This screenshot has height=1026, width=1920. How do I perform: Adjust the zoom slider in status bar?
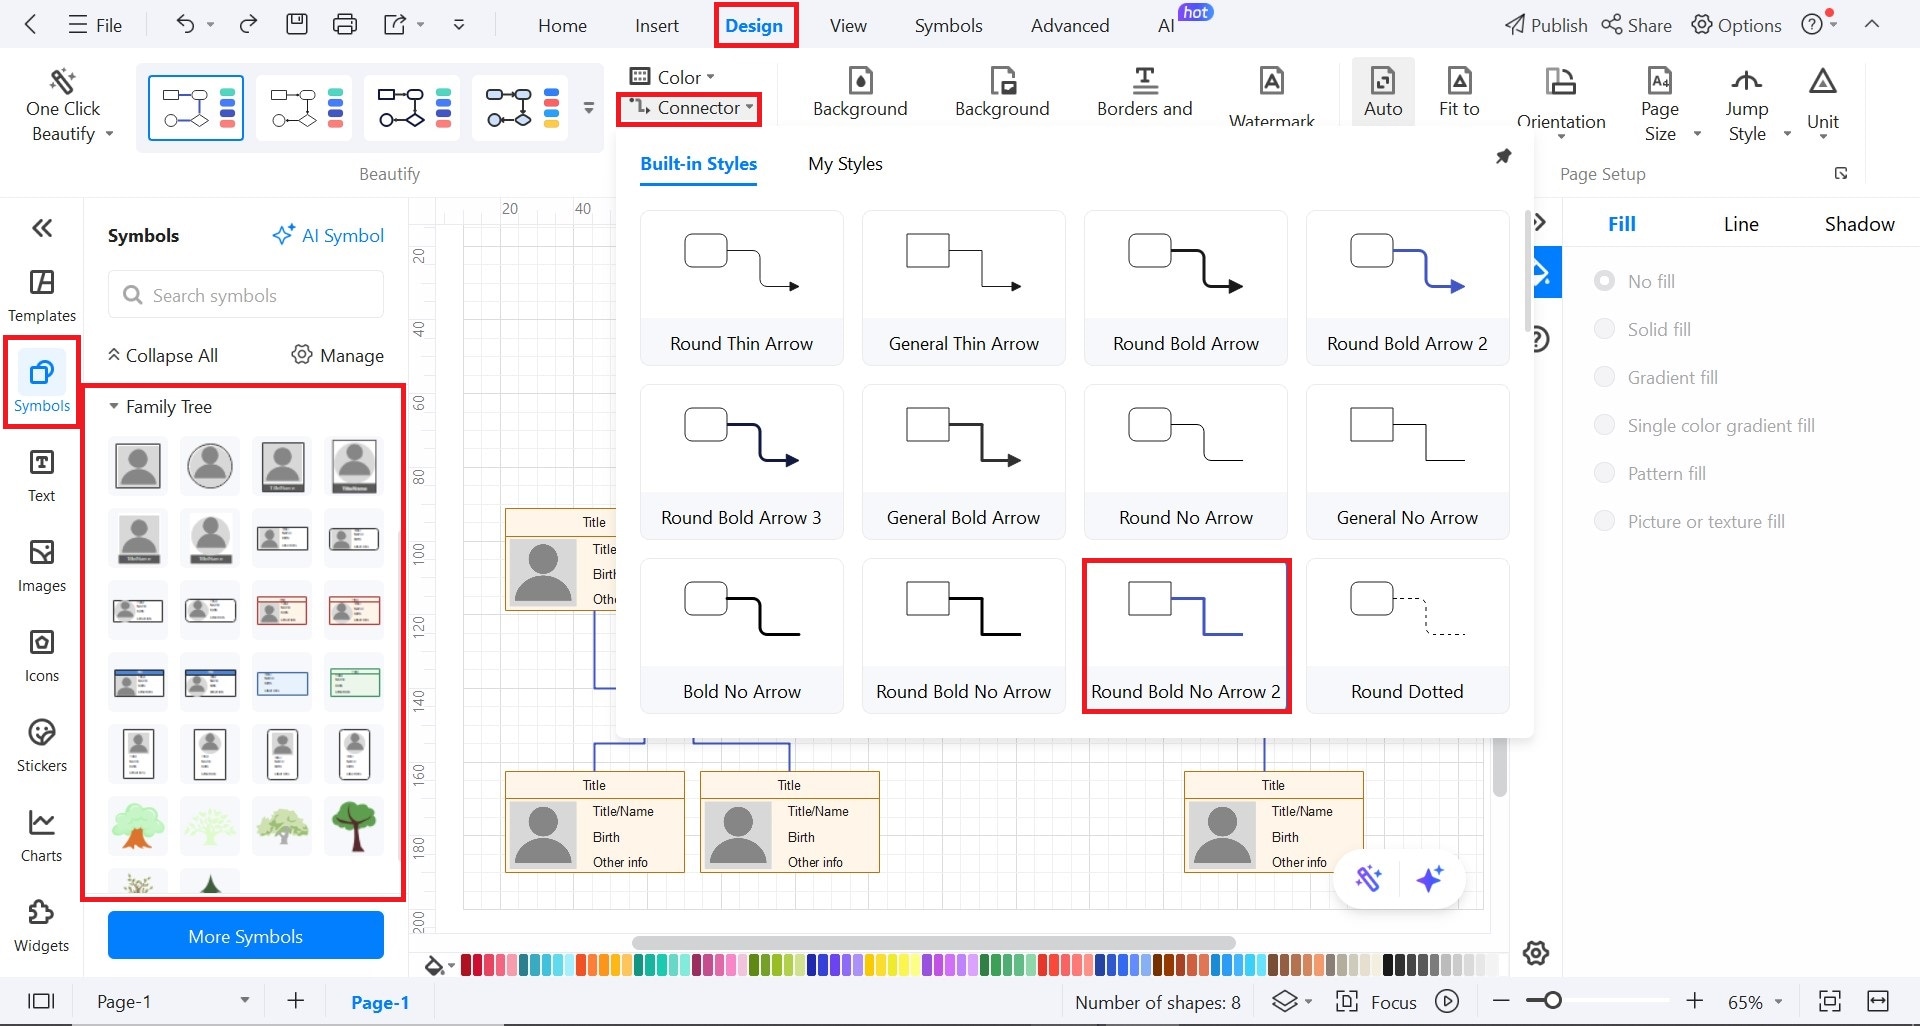click(1551, 1001)
